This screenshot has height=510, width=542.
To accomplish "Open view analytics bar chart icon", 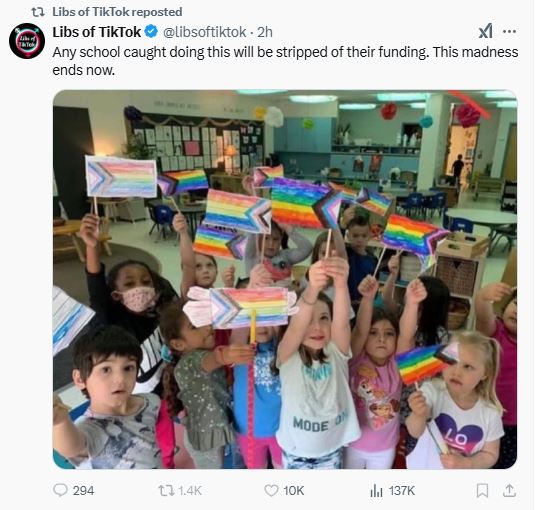I will pyautogui.click(x=376, y=490).
